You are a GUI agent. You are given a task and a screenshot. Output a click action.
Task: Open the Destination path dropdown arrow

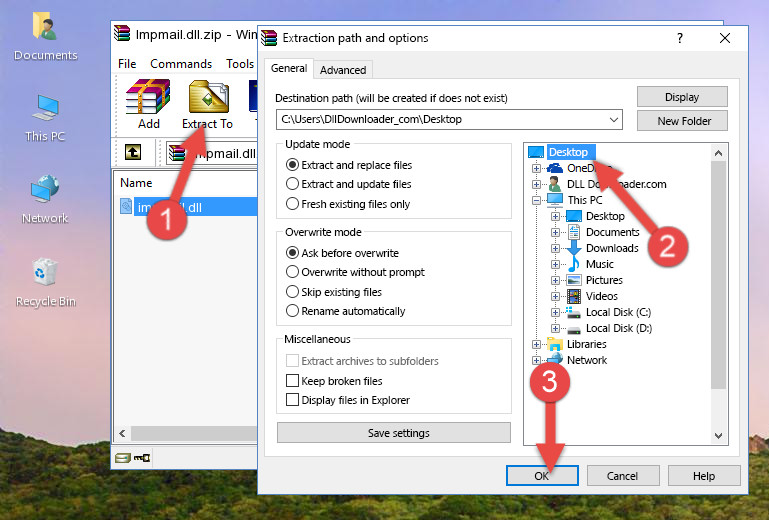coord(614,120)
